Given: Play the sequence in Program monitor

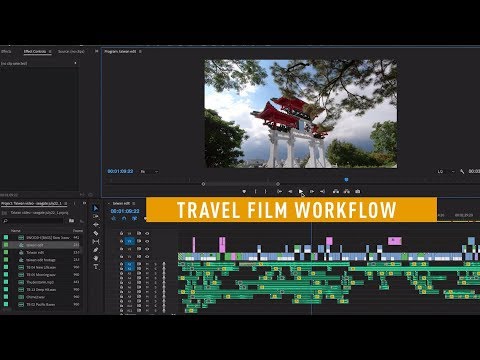Looking at the screenshot, I should pyautogui.click(x=301, y=191).
